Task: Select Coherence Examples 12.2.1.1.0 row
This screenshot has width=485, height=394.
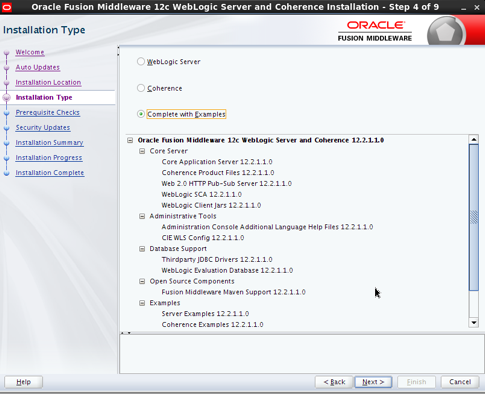Action: click(213, 324)
